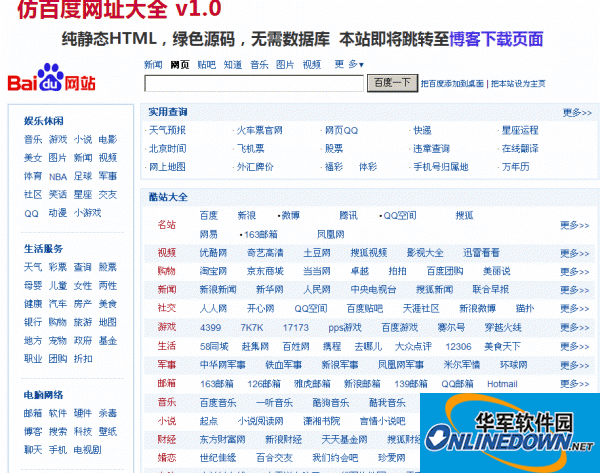Image resolution: width=600 pixels, height=473 pixels.
Task: Expand the 更多 dropdown above search box
Action: coord(349,64)
